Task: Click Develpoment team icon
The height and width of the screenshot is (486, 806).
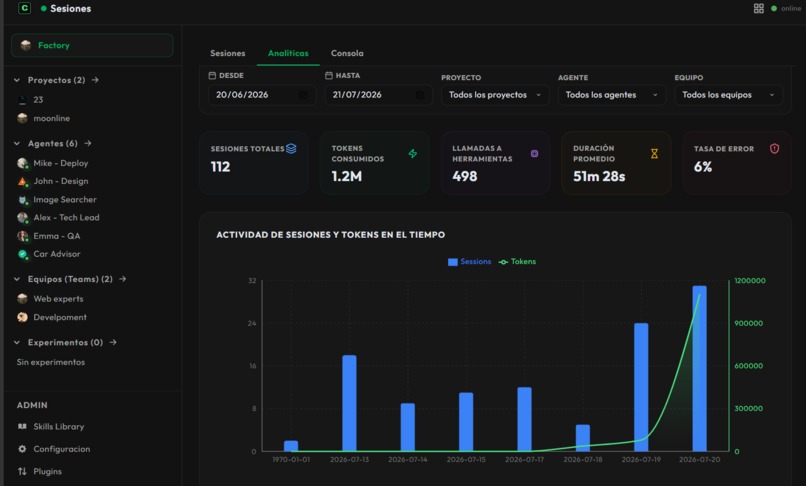Action: point(22,317)
